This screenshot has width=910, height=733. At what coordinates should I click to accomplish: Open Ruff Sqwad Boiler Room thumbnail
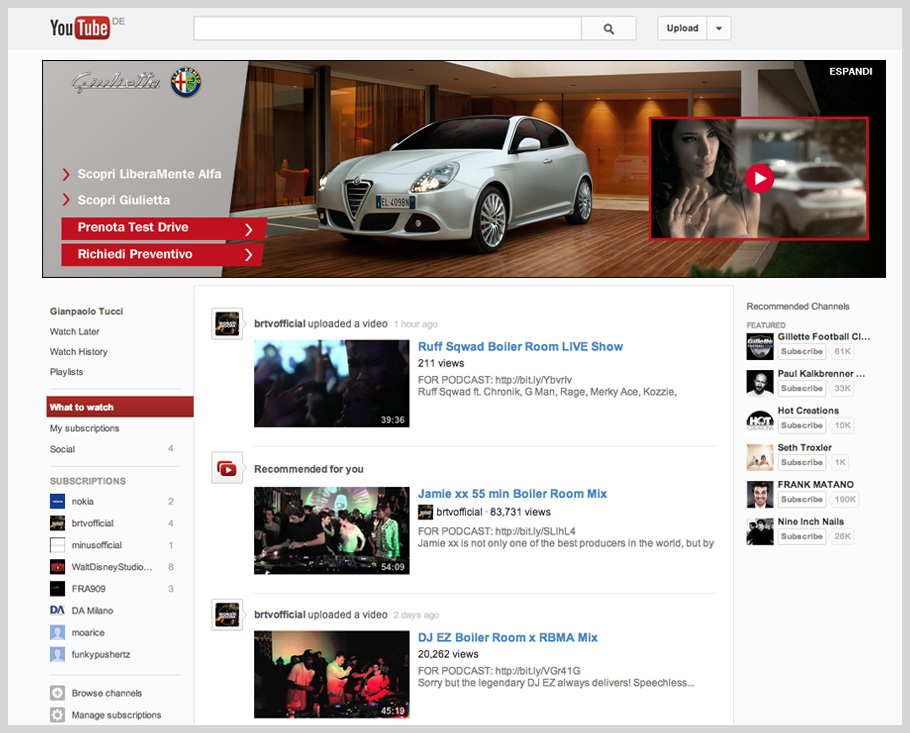pos(331,384)
